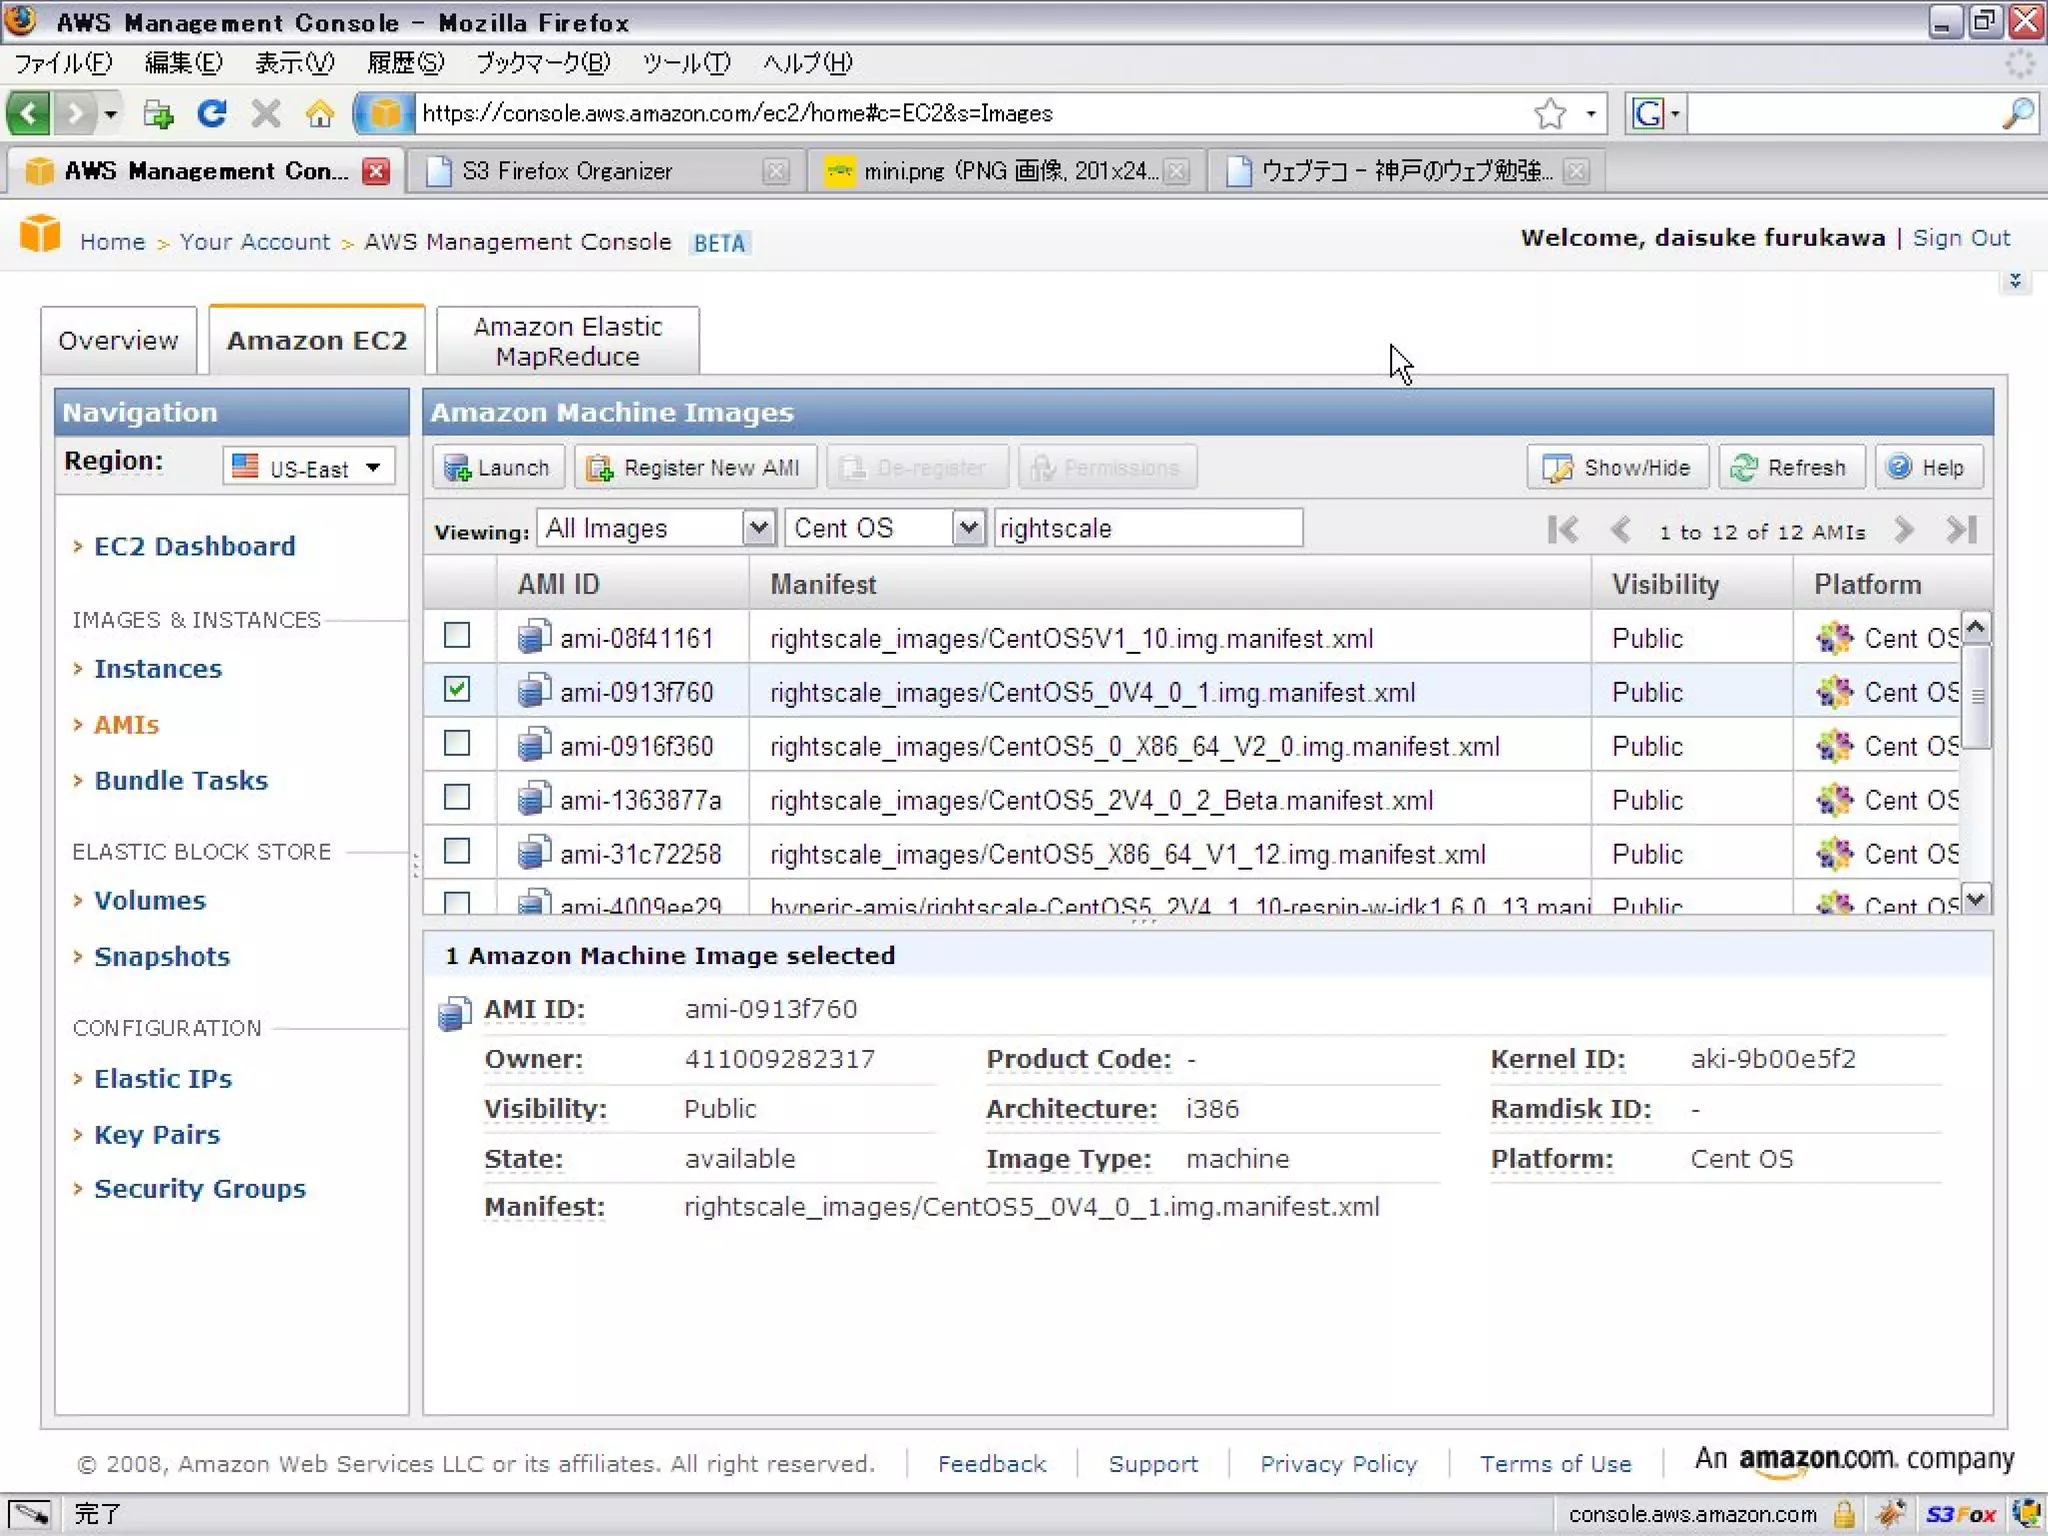Close the AWS Management Console tab
Screen dimensions: 2048x1536
376,171
